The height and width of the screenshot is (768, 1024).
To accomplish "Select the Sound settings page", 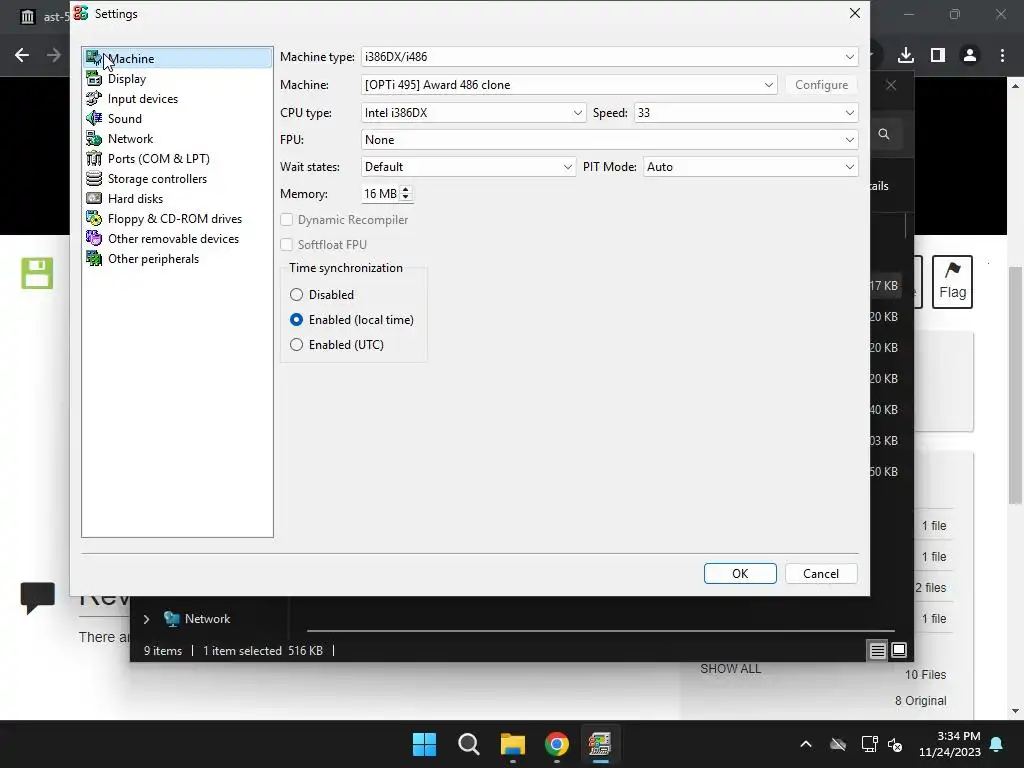I will tap(125, 118).
